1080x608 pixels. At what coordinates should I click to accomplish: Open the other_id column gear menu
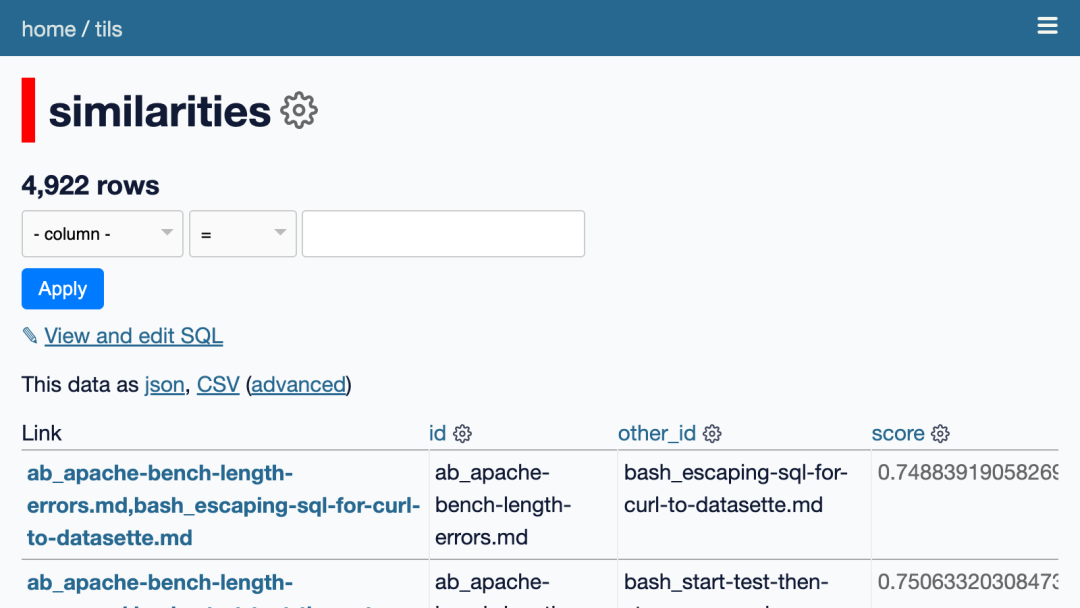coord(712,434)
